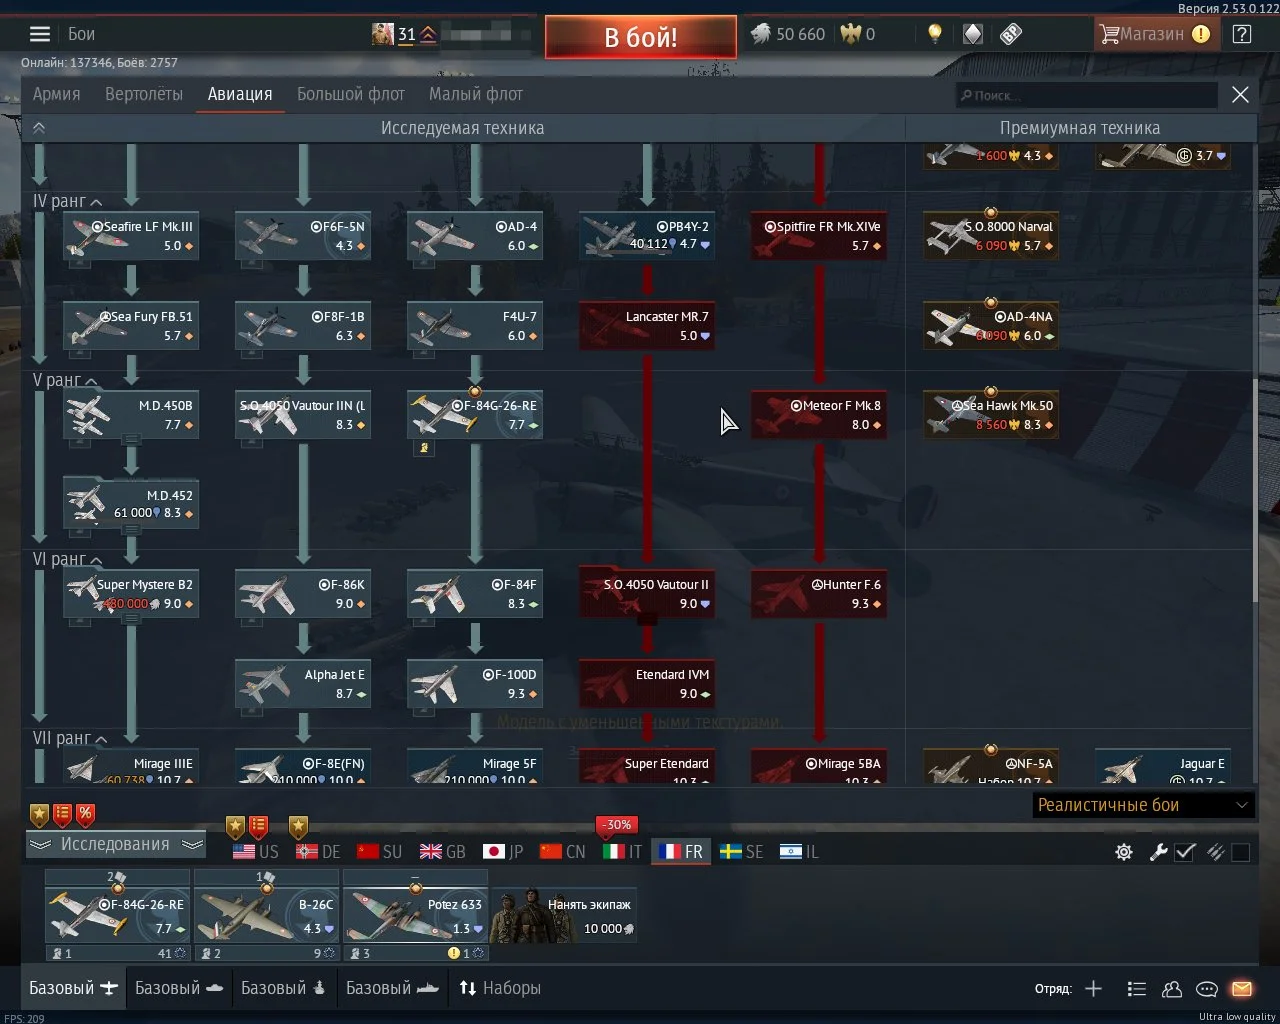Click the bullets auto-refill ammo icon
1280x1024 pixels.
1216,852
